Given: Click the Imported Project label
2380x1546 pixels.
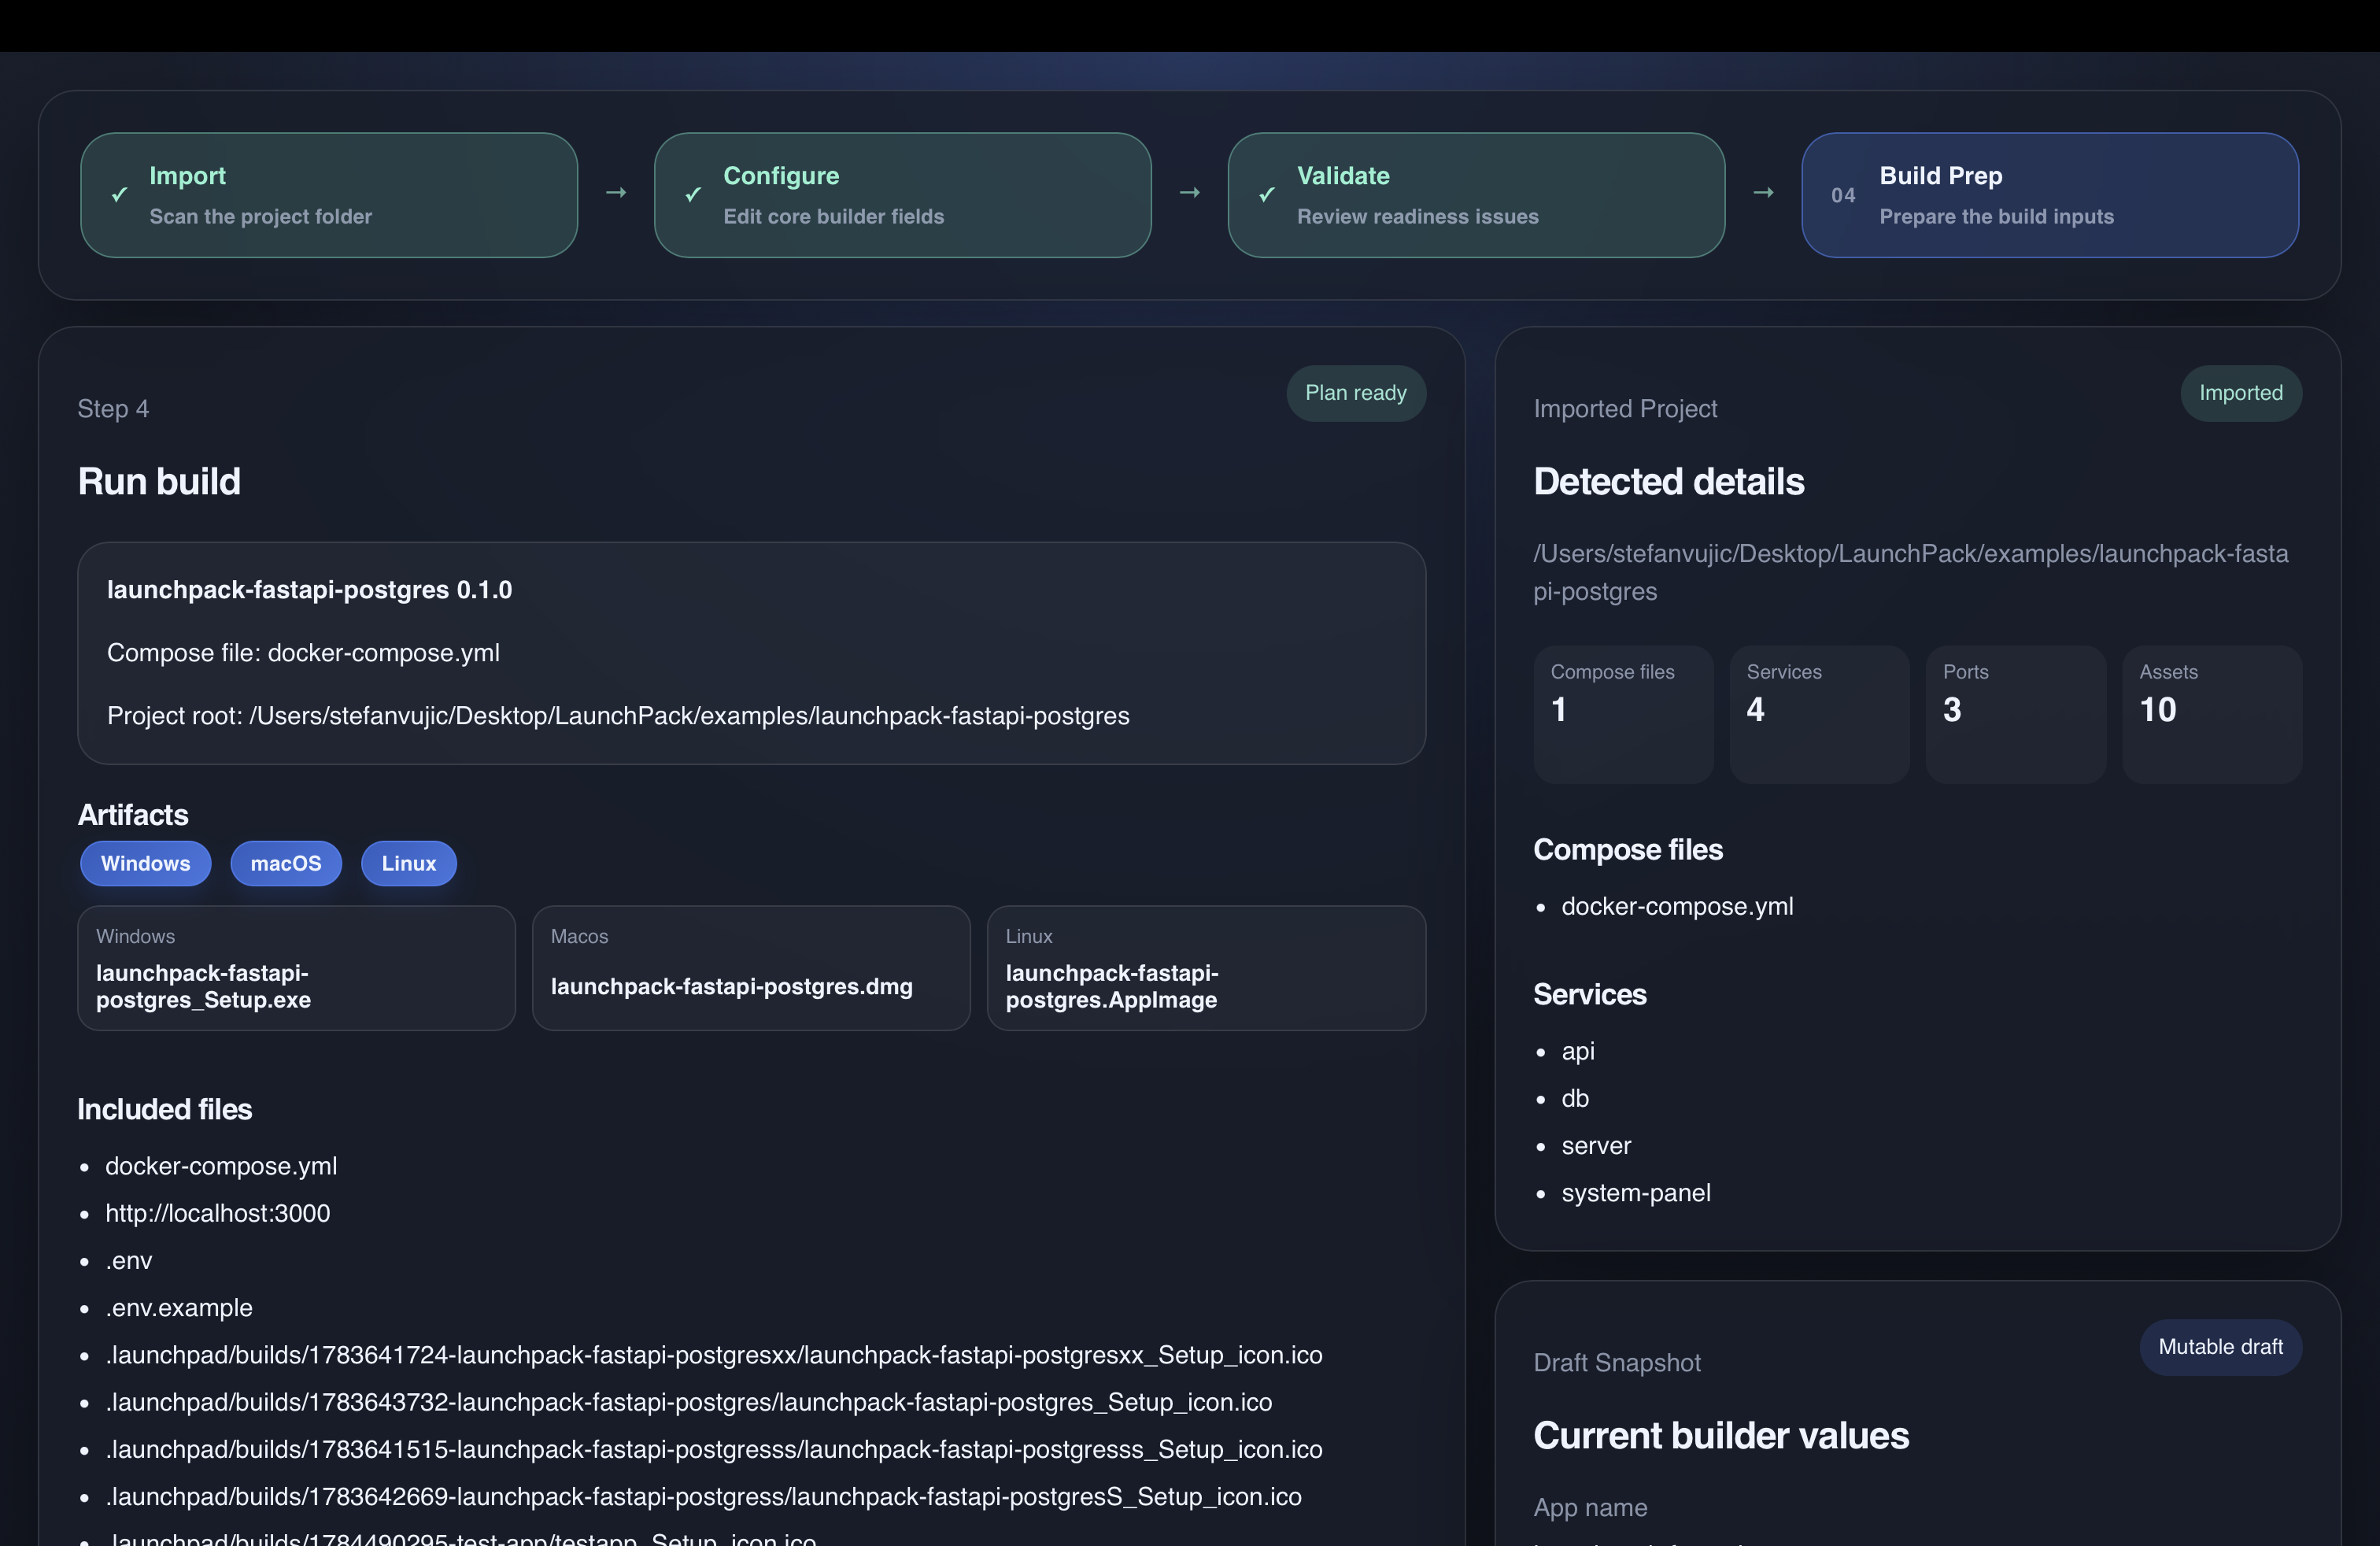Looking at the screenshot, I should pyautogui.click(x=1625, y=409).
